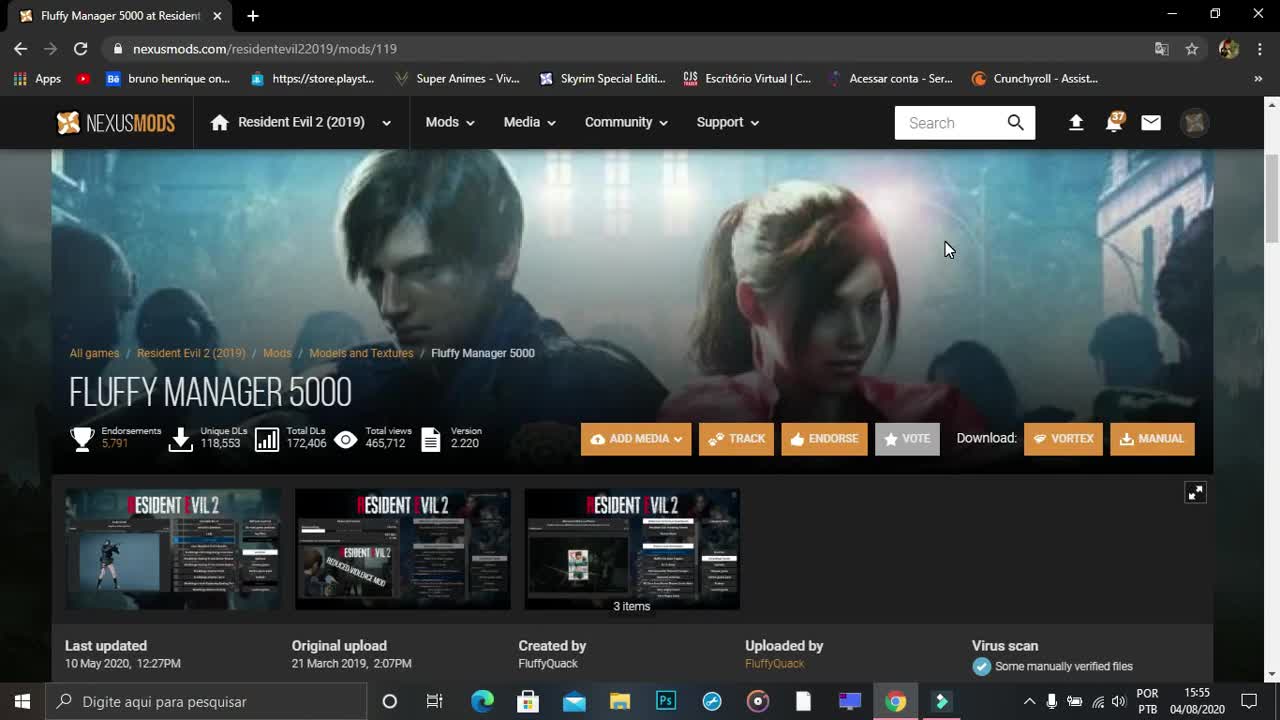This screenshot has height=720, width=1280.
Task: Close the Fluffy Manager 5000 tab
Action: [x=217, y=16]
